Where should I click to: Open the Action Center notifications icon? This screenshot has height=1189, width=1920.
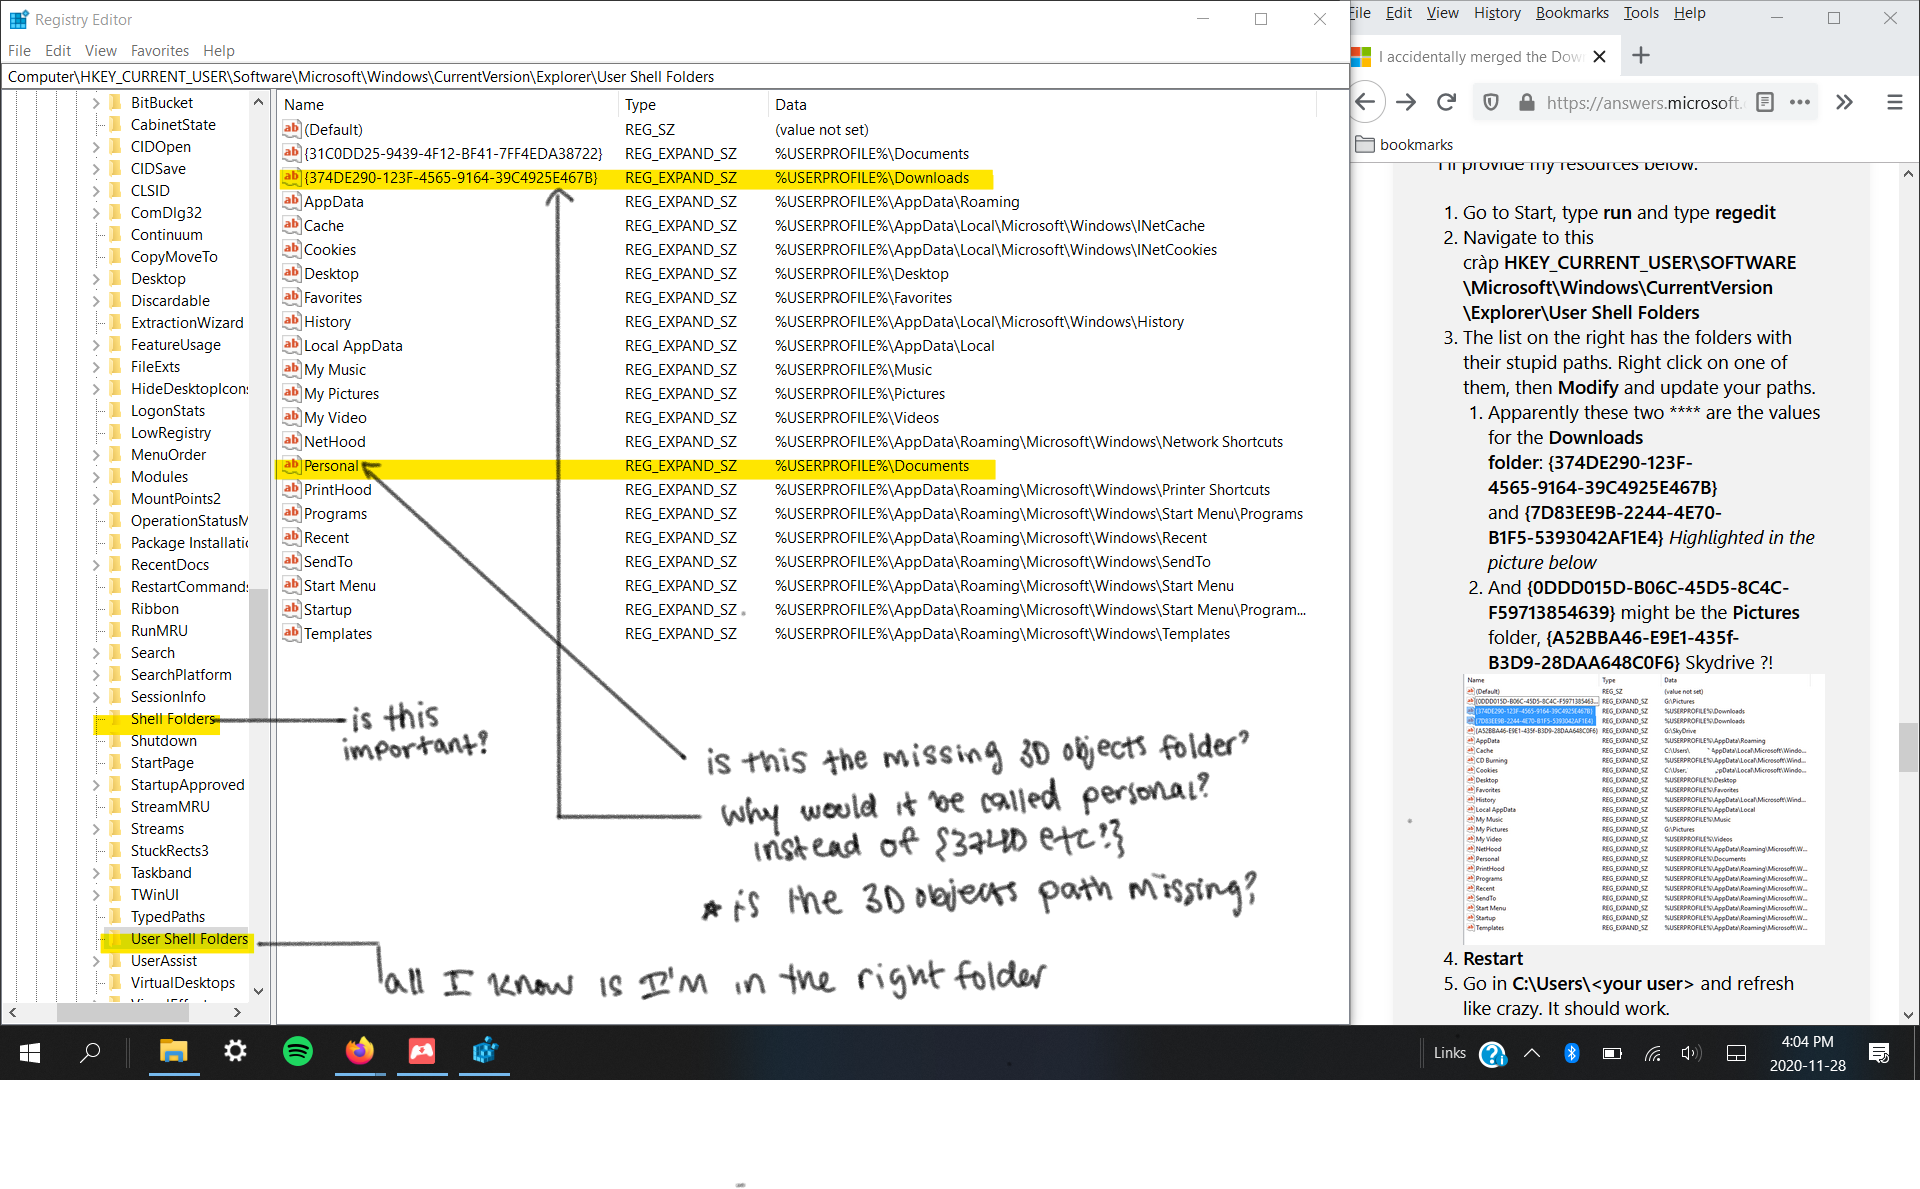(1879, 1053)
